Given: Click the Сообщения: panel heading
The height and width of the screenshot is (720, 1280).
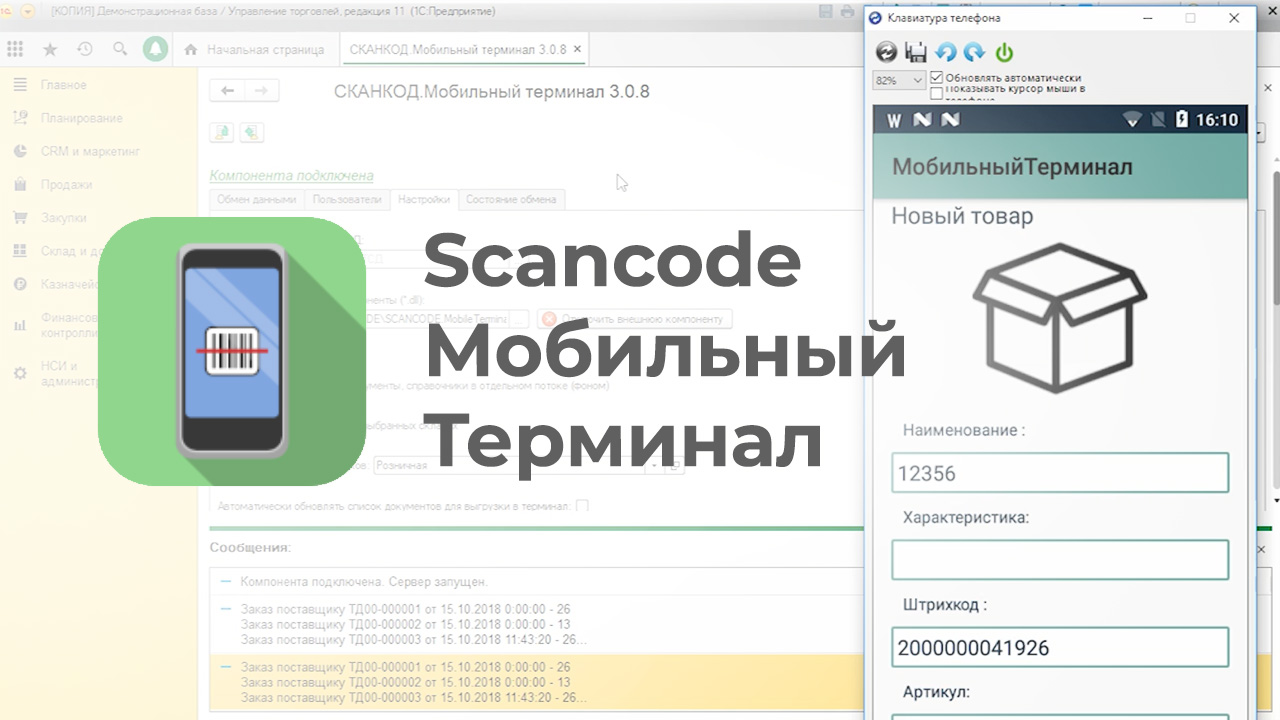Looking at the screenshot, I should tap(250, 548).
